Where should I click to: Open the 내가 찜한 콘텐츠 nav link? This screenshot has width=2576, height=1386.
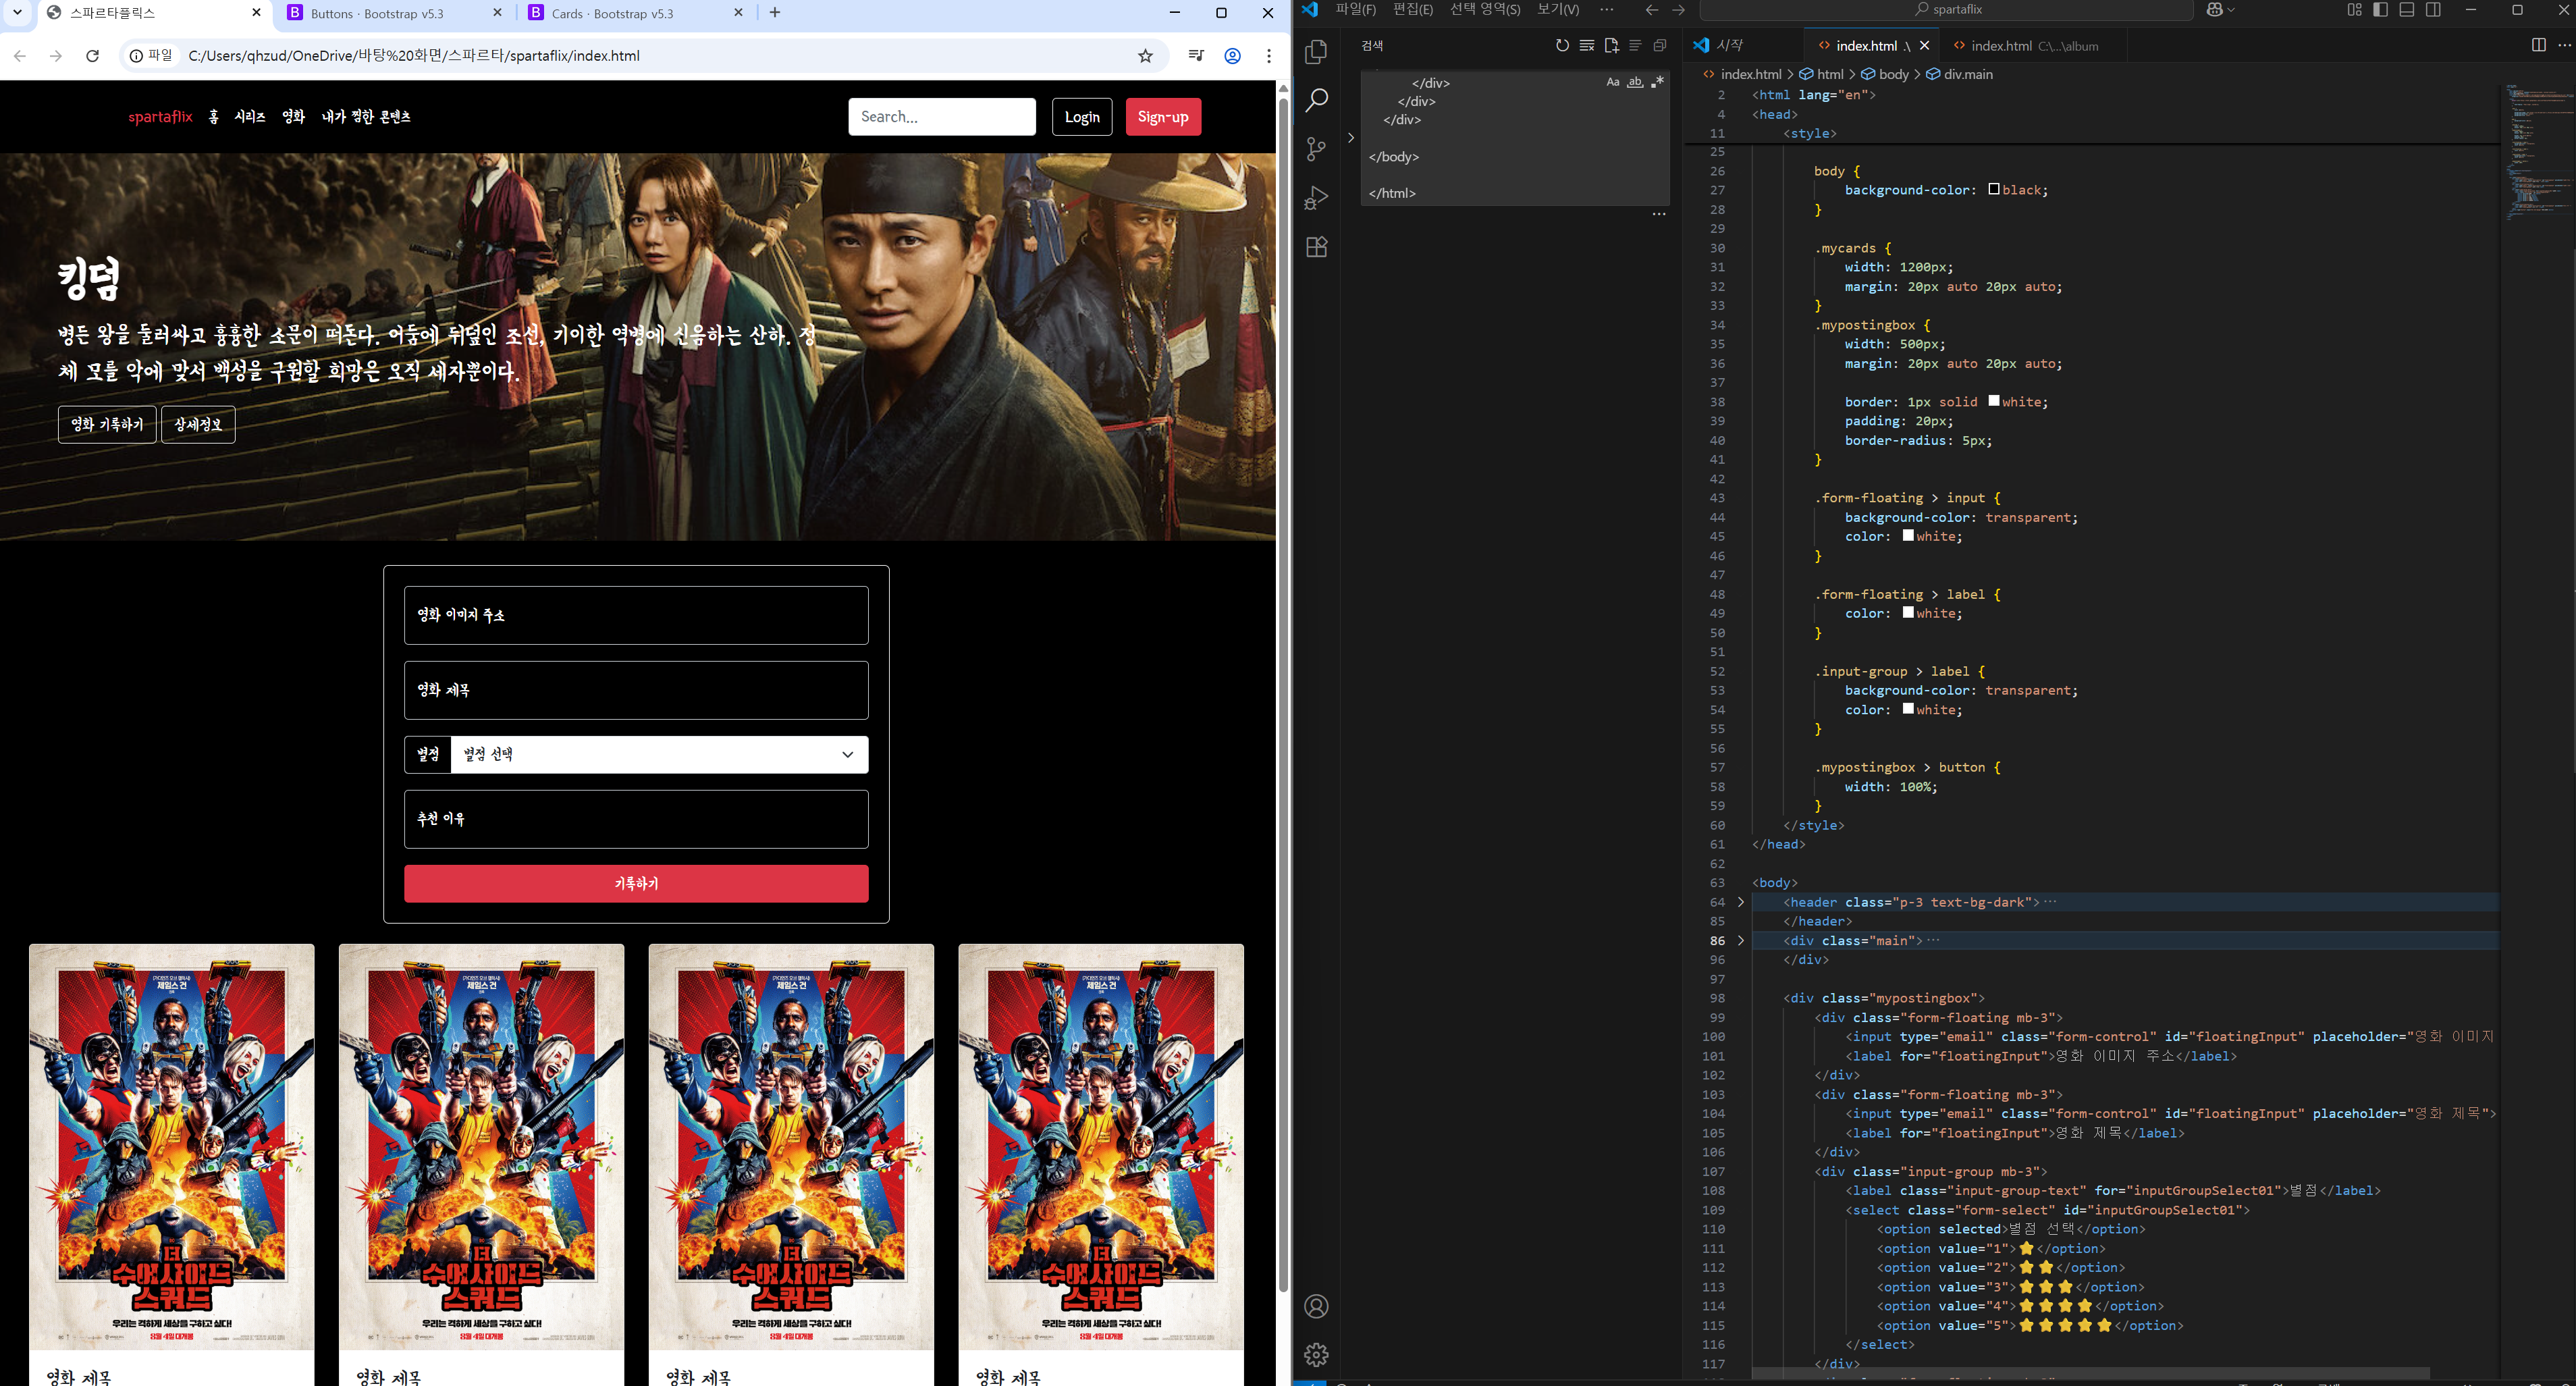pyautogui.click(x=366, y=117)
